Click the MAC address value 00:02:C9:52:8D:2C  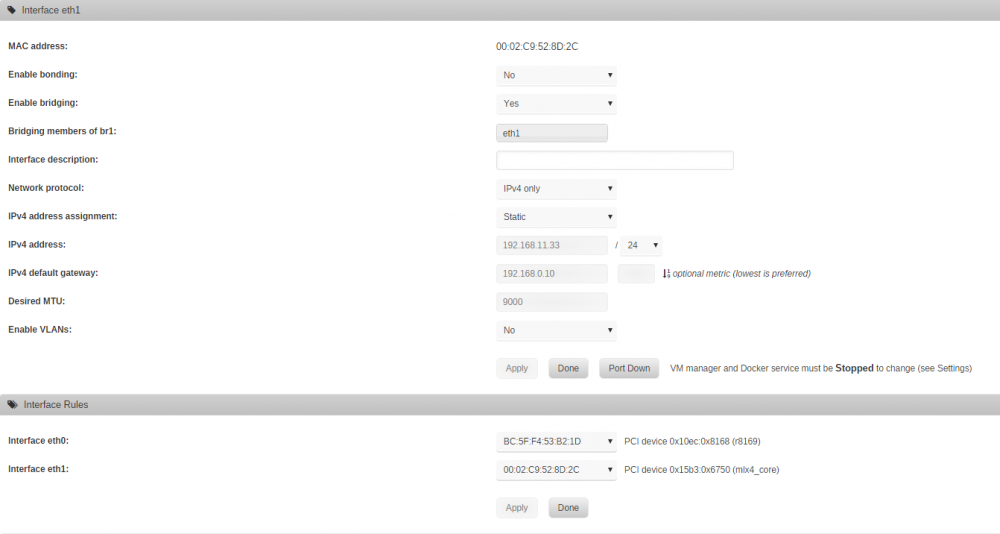coord(537,47)
